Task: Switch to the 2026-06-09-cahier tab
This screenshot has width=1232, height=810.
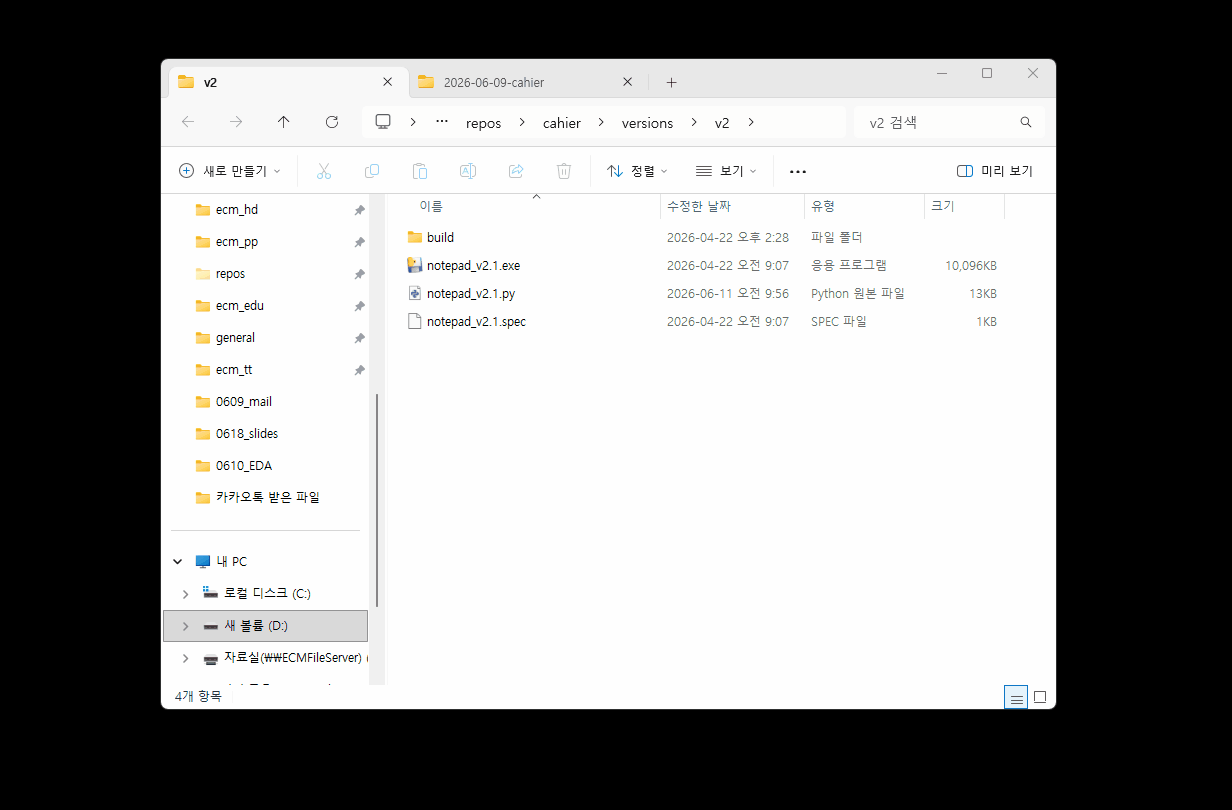Action: pos(527,82)
